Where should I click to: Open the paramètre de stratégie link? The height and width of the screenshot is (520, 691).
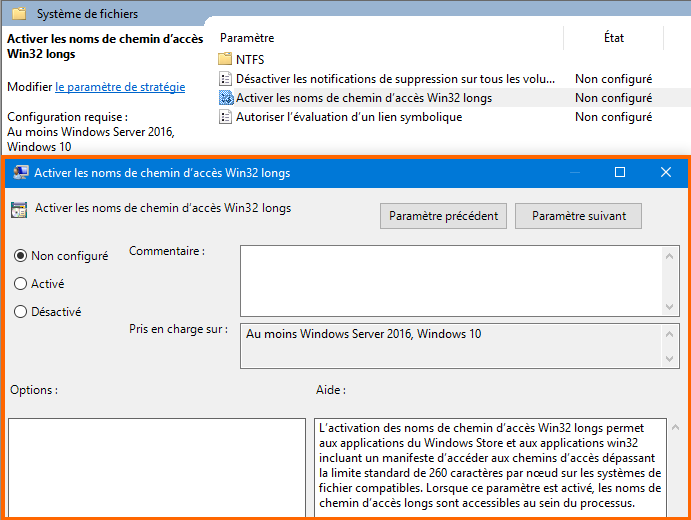pyautogui.click(x=120, y=87)
